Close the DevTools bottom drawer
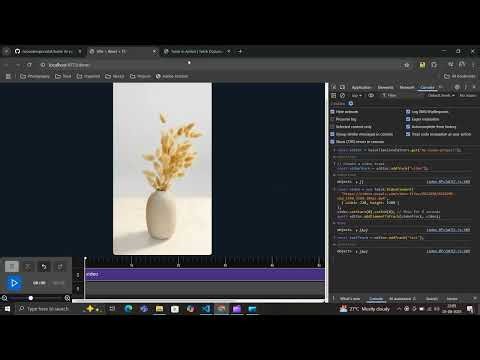 475,298
